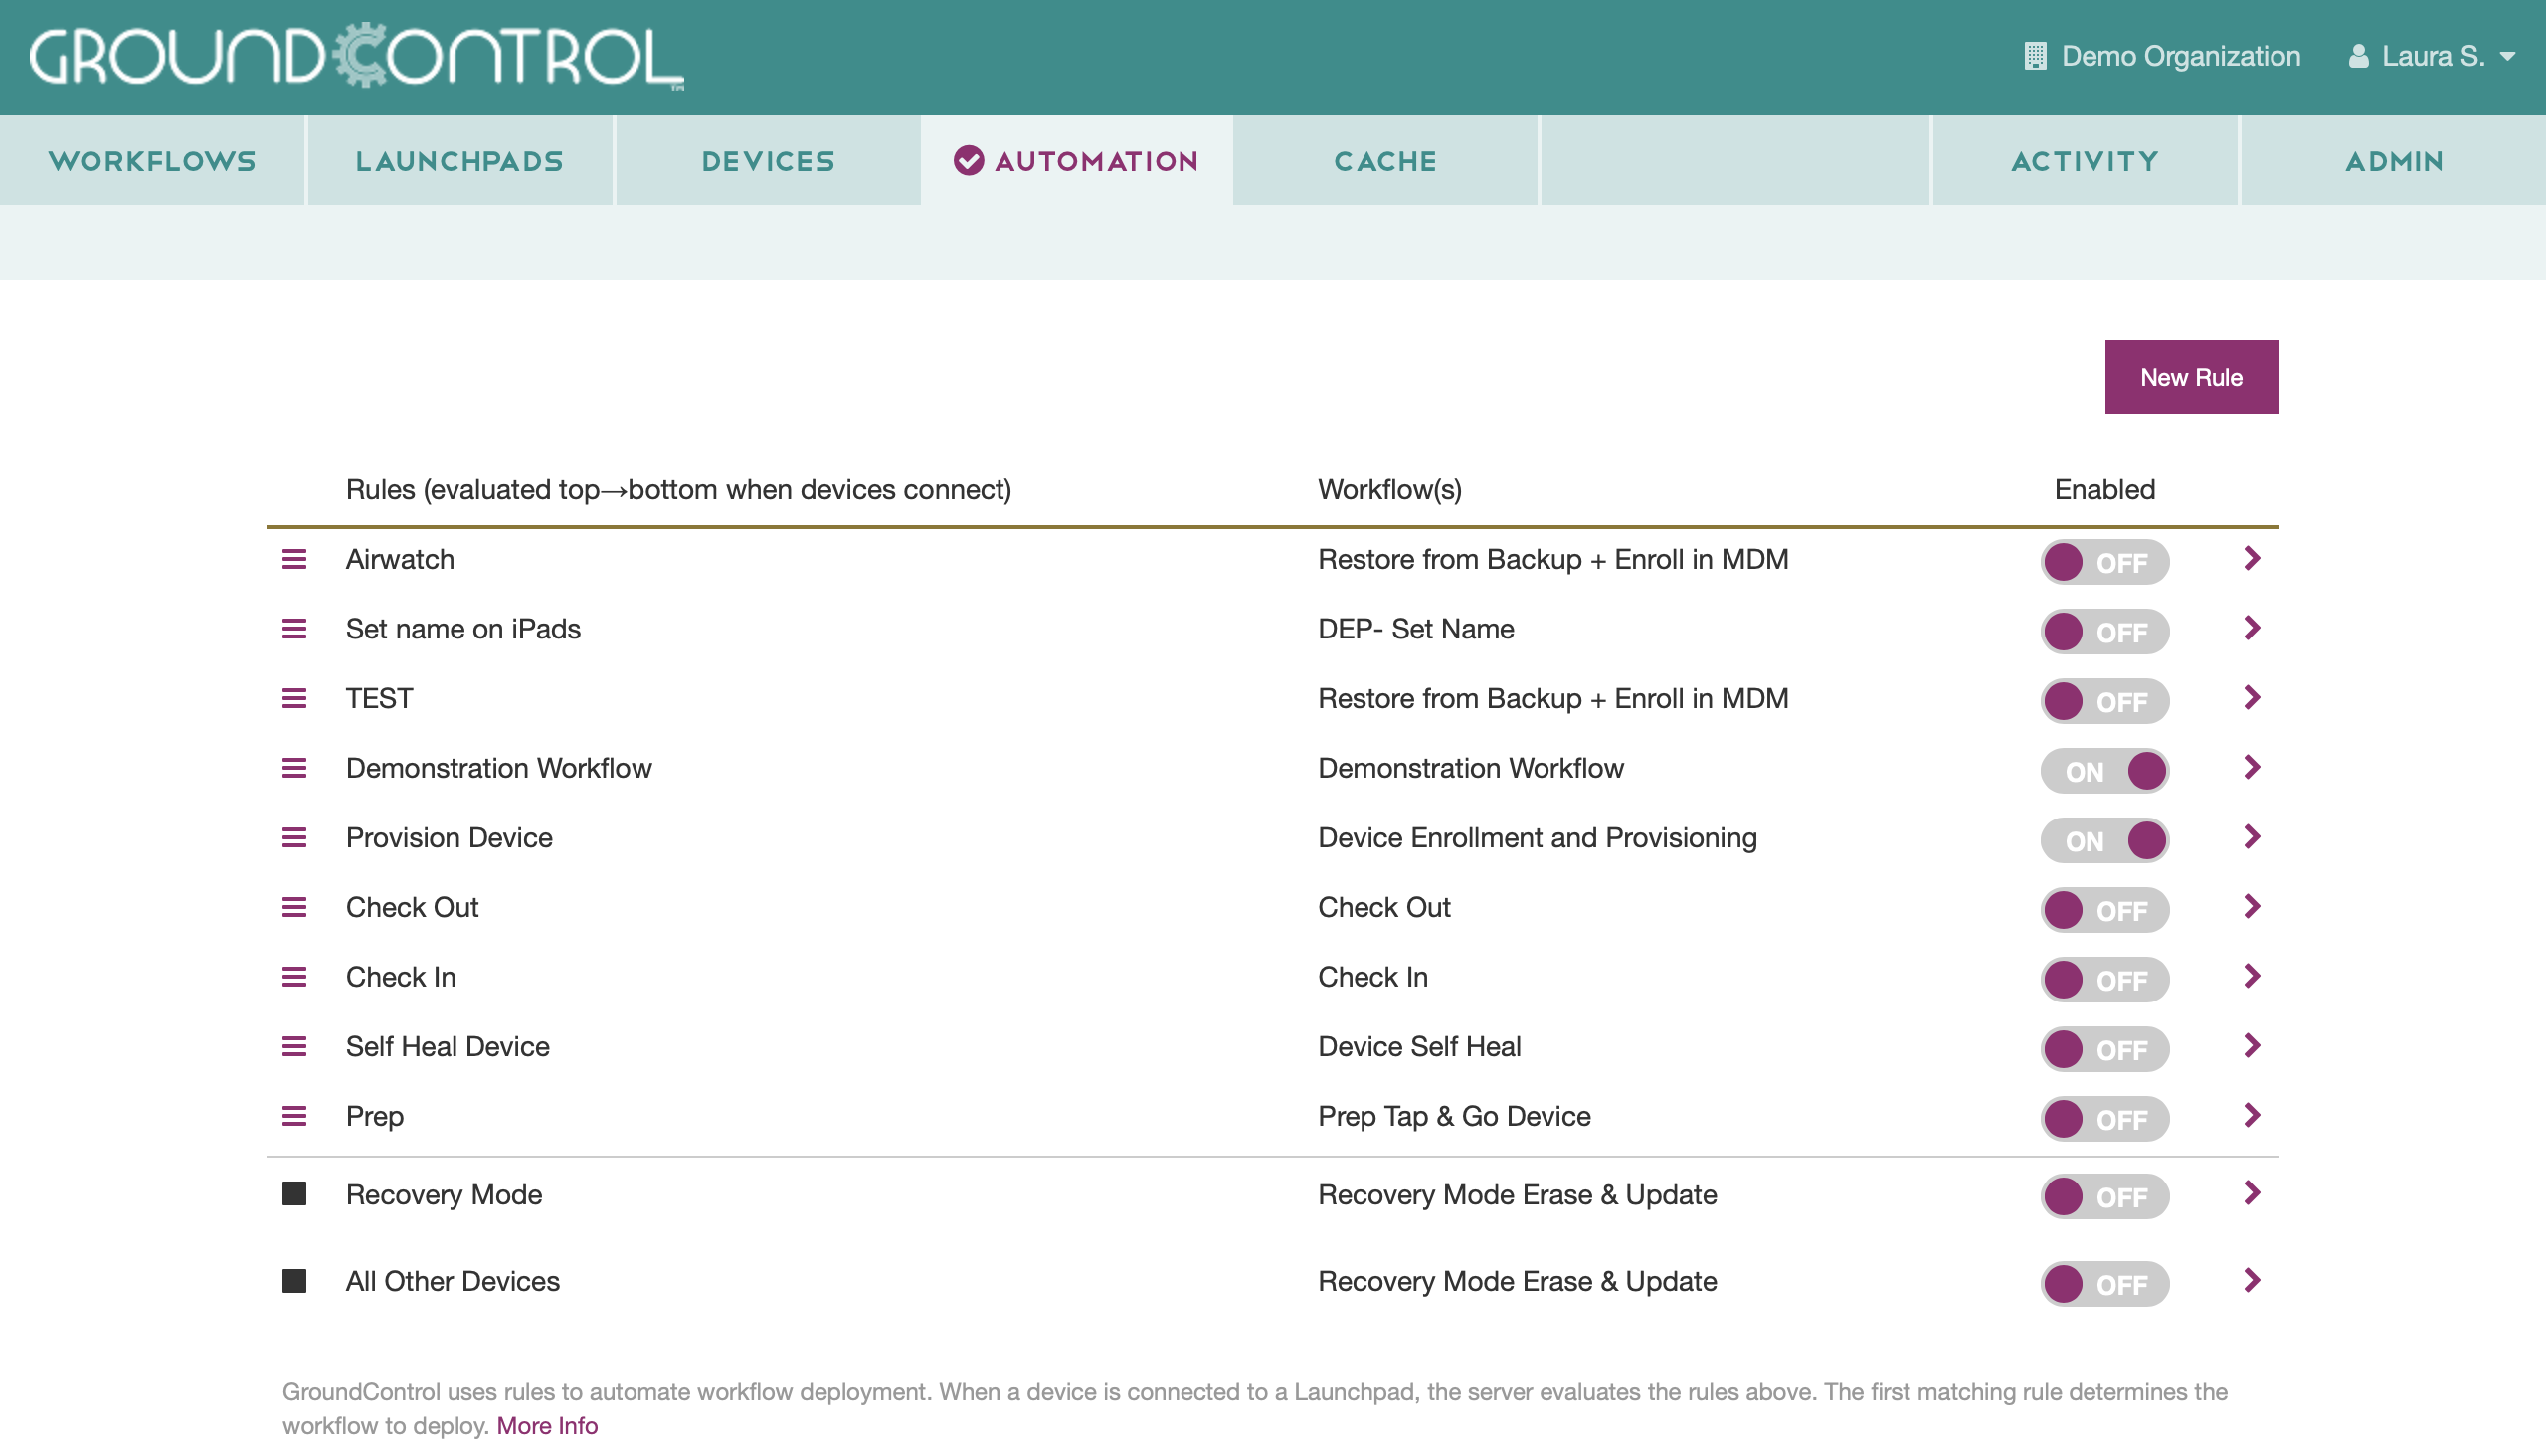Enable the Set name on iPads rule

point(2104,632)
